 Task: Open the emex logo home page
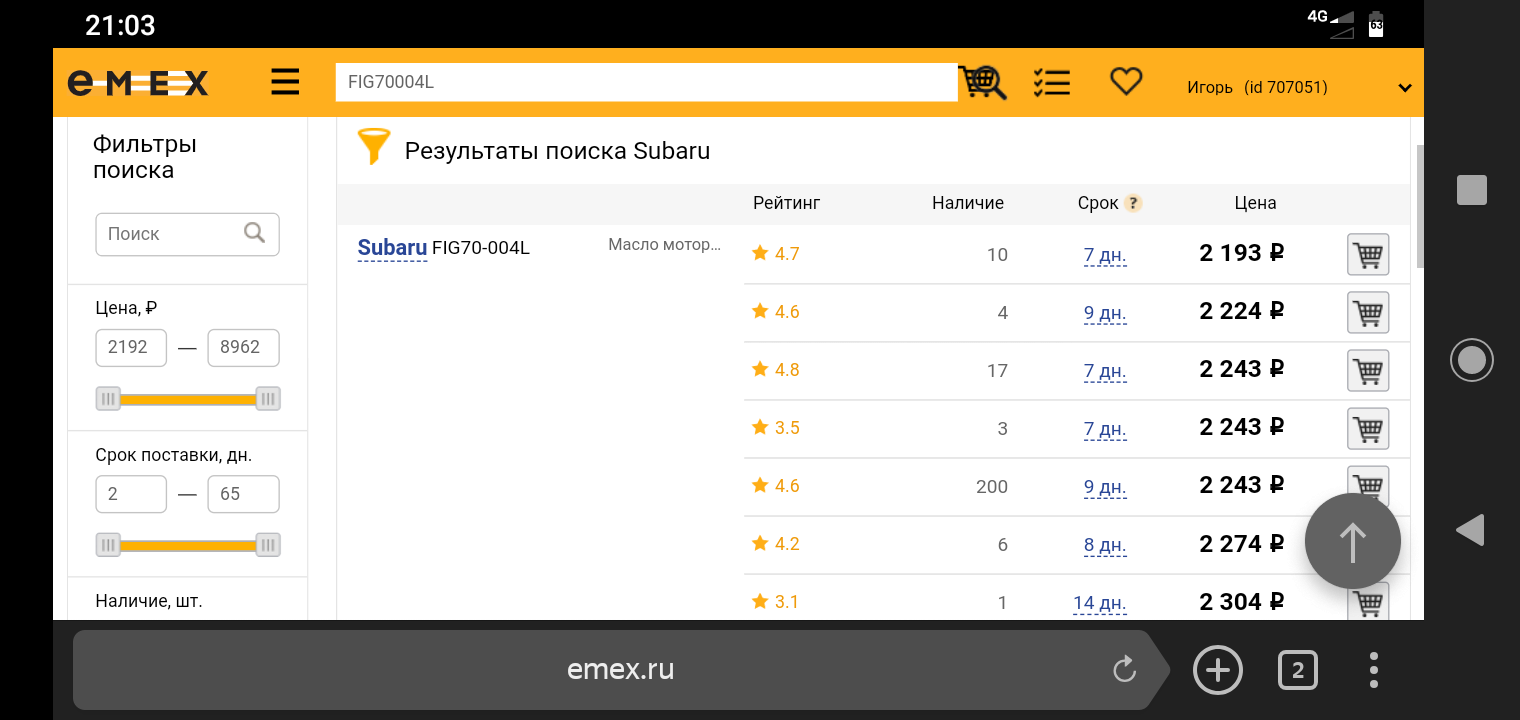point(138,83)
